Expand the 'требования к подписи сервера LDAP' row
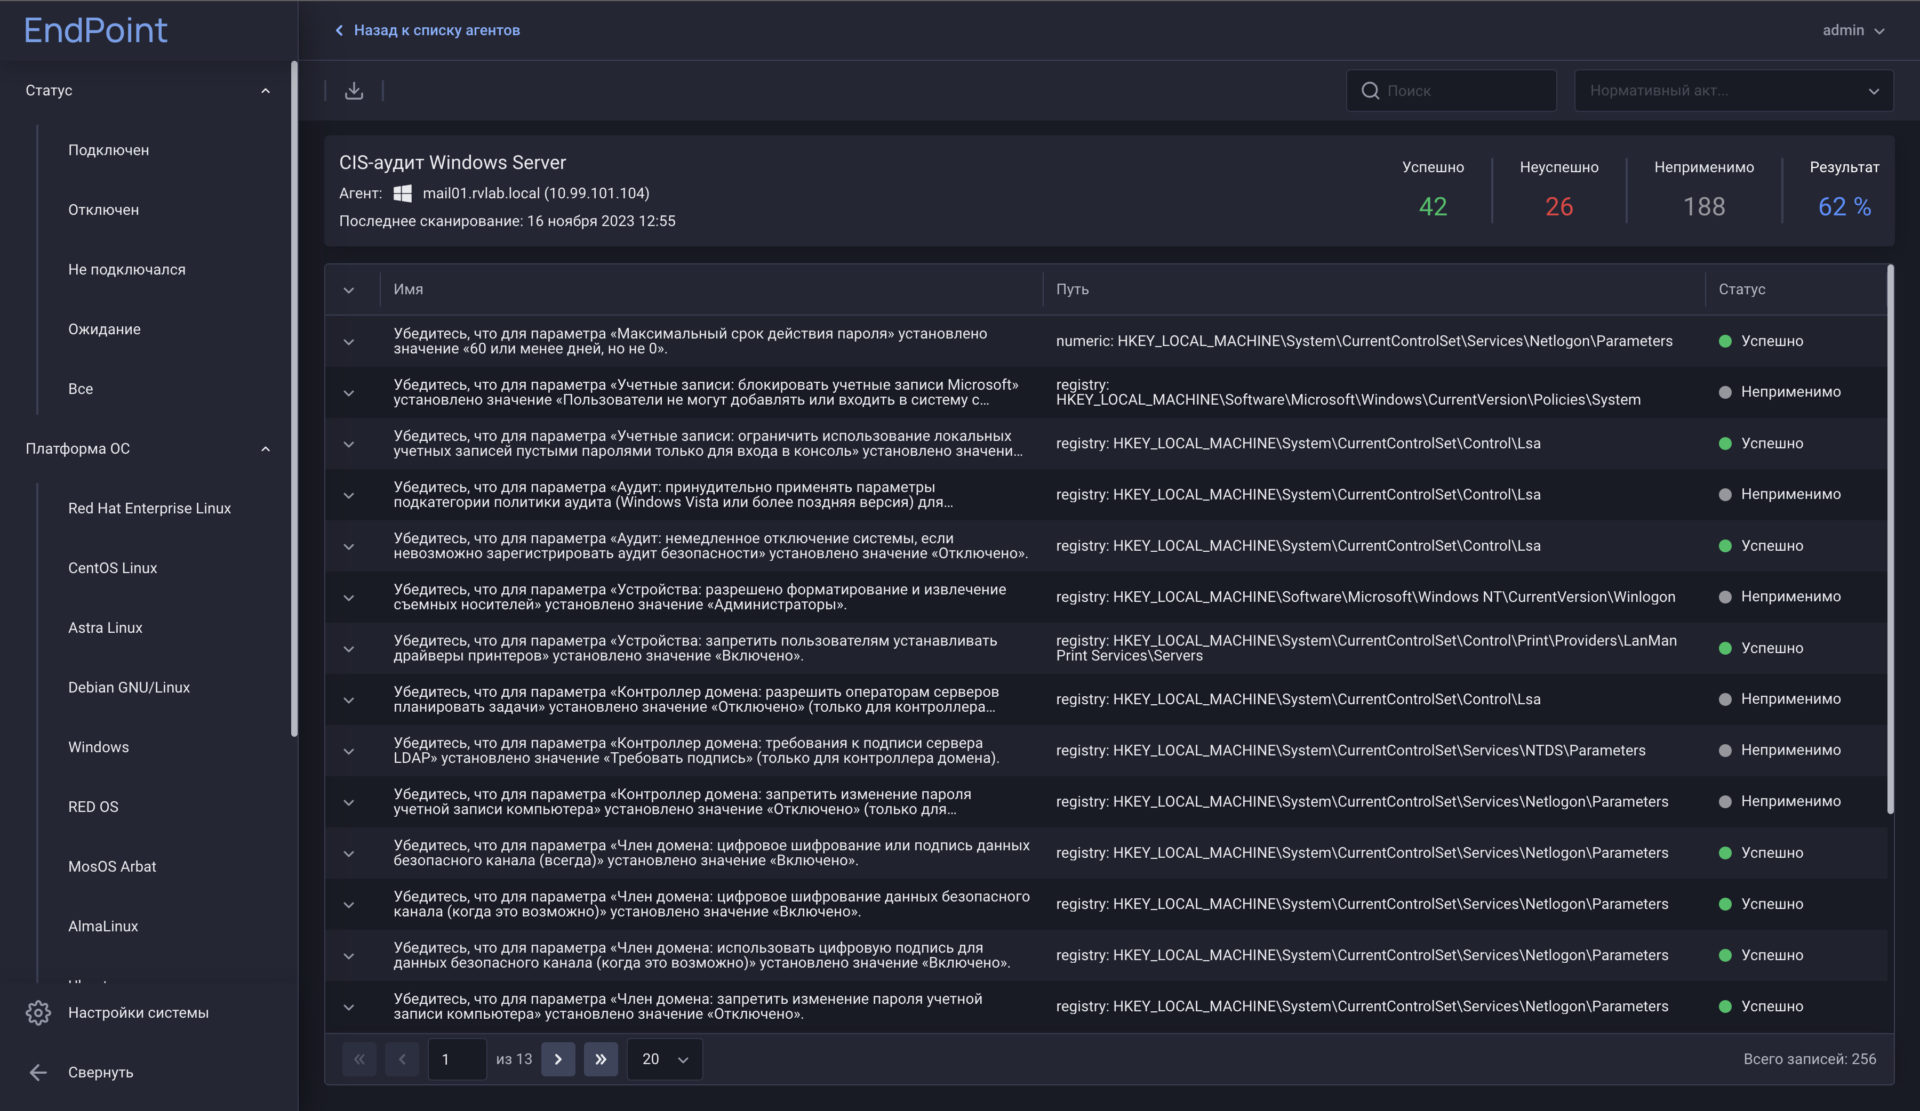1920x1111 pixels. click(x=349, y=751)
